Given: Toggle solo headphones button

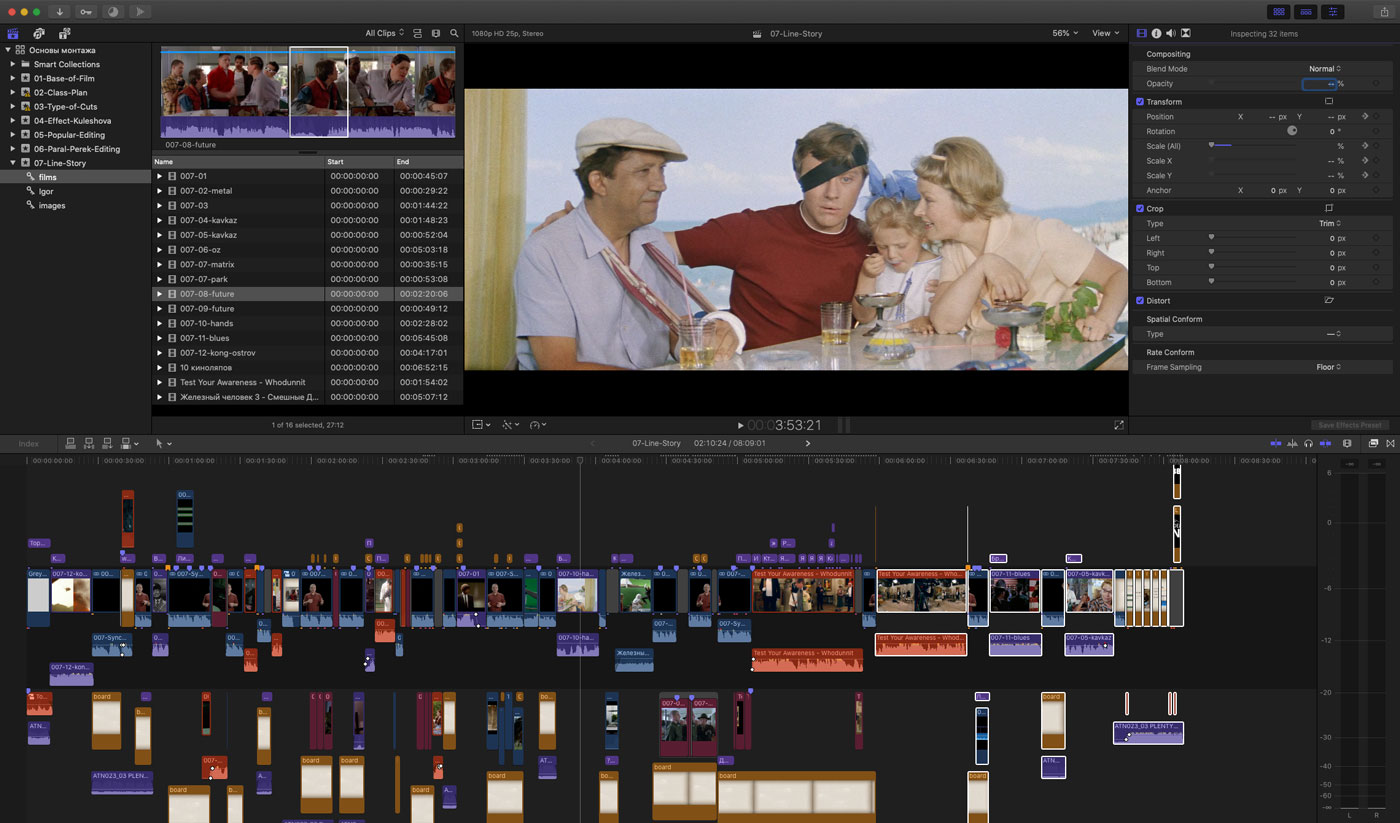Looking at the screenshot, I should 1309,443.
